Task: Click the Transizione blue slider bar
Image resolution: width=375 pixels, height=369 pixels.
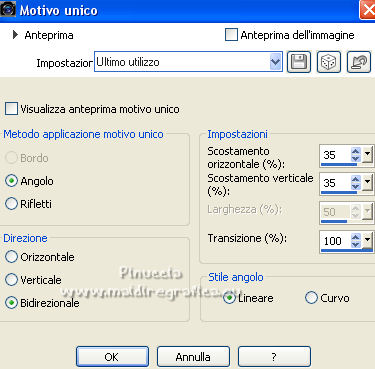Action: 347,250
